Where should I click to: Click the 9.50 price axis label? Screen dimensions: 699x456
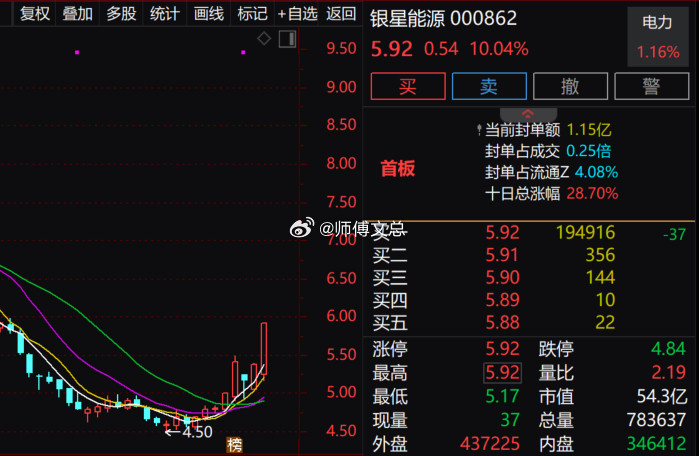tap(341, 48)
